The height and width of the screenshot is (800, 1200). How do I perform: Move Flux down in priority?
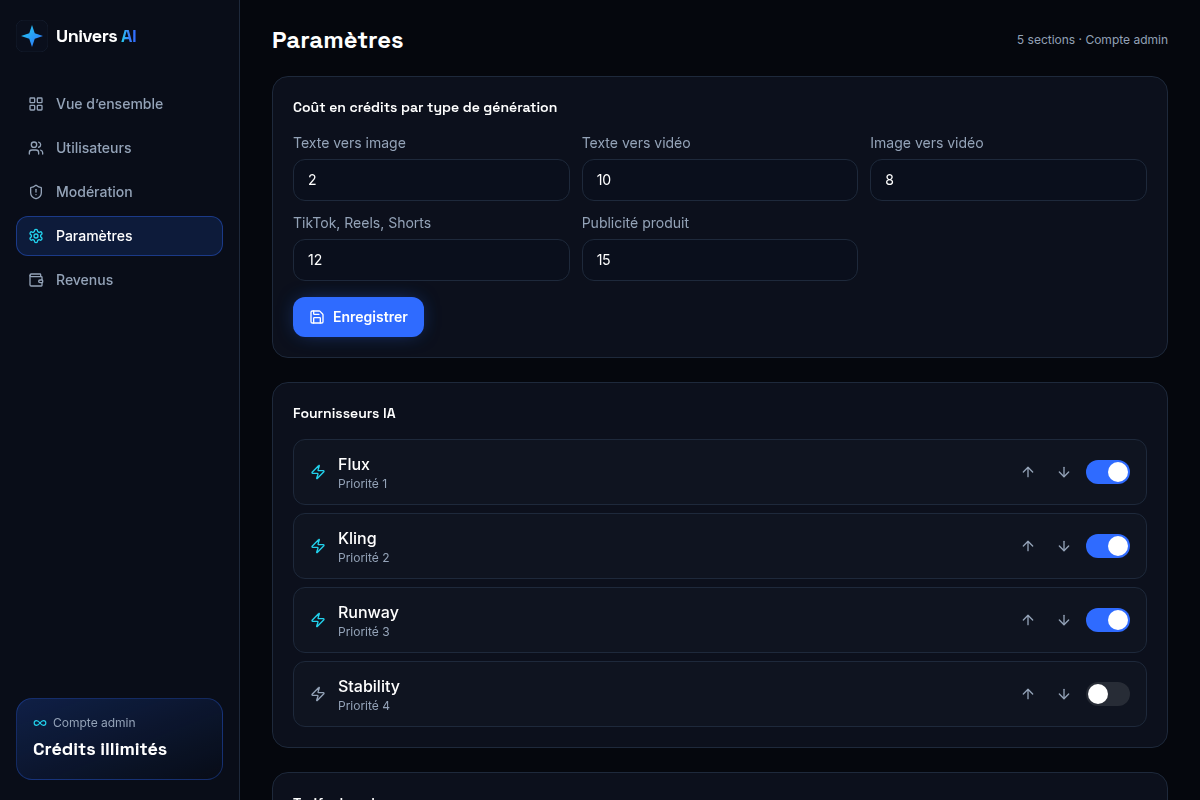tap(1064, 472)
